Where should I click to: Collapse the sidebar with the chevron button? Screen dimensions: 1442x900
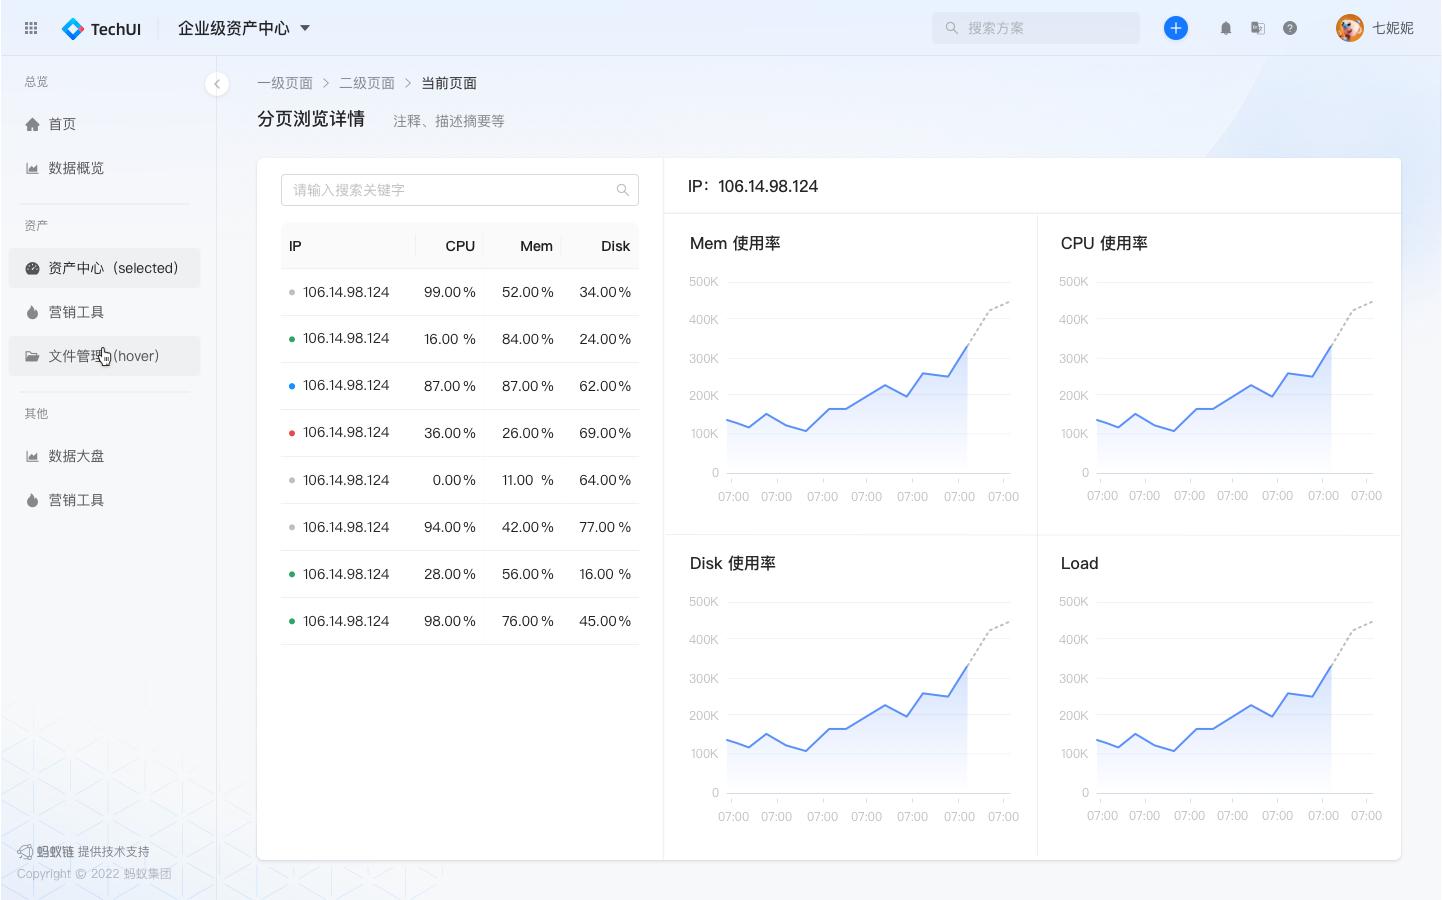point(217,84)
